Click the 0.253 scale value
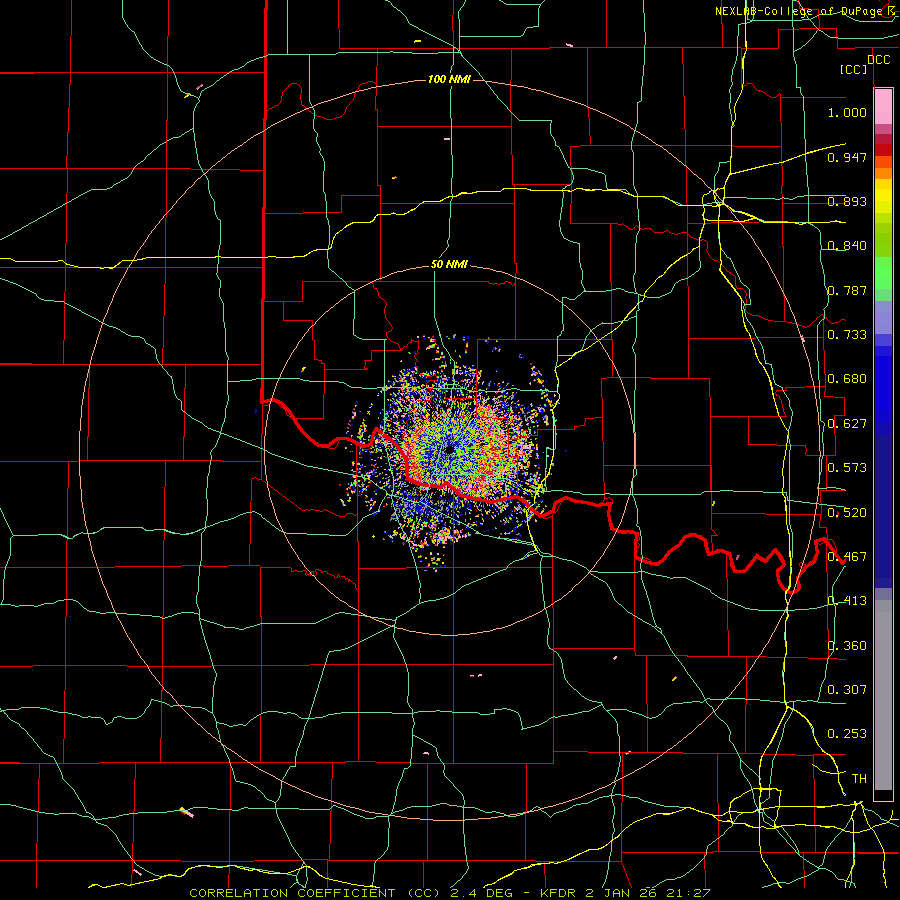This screenshot has height=900, width=900. point(847,734)
